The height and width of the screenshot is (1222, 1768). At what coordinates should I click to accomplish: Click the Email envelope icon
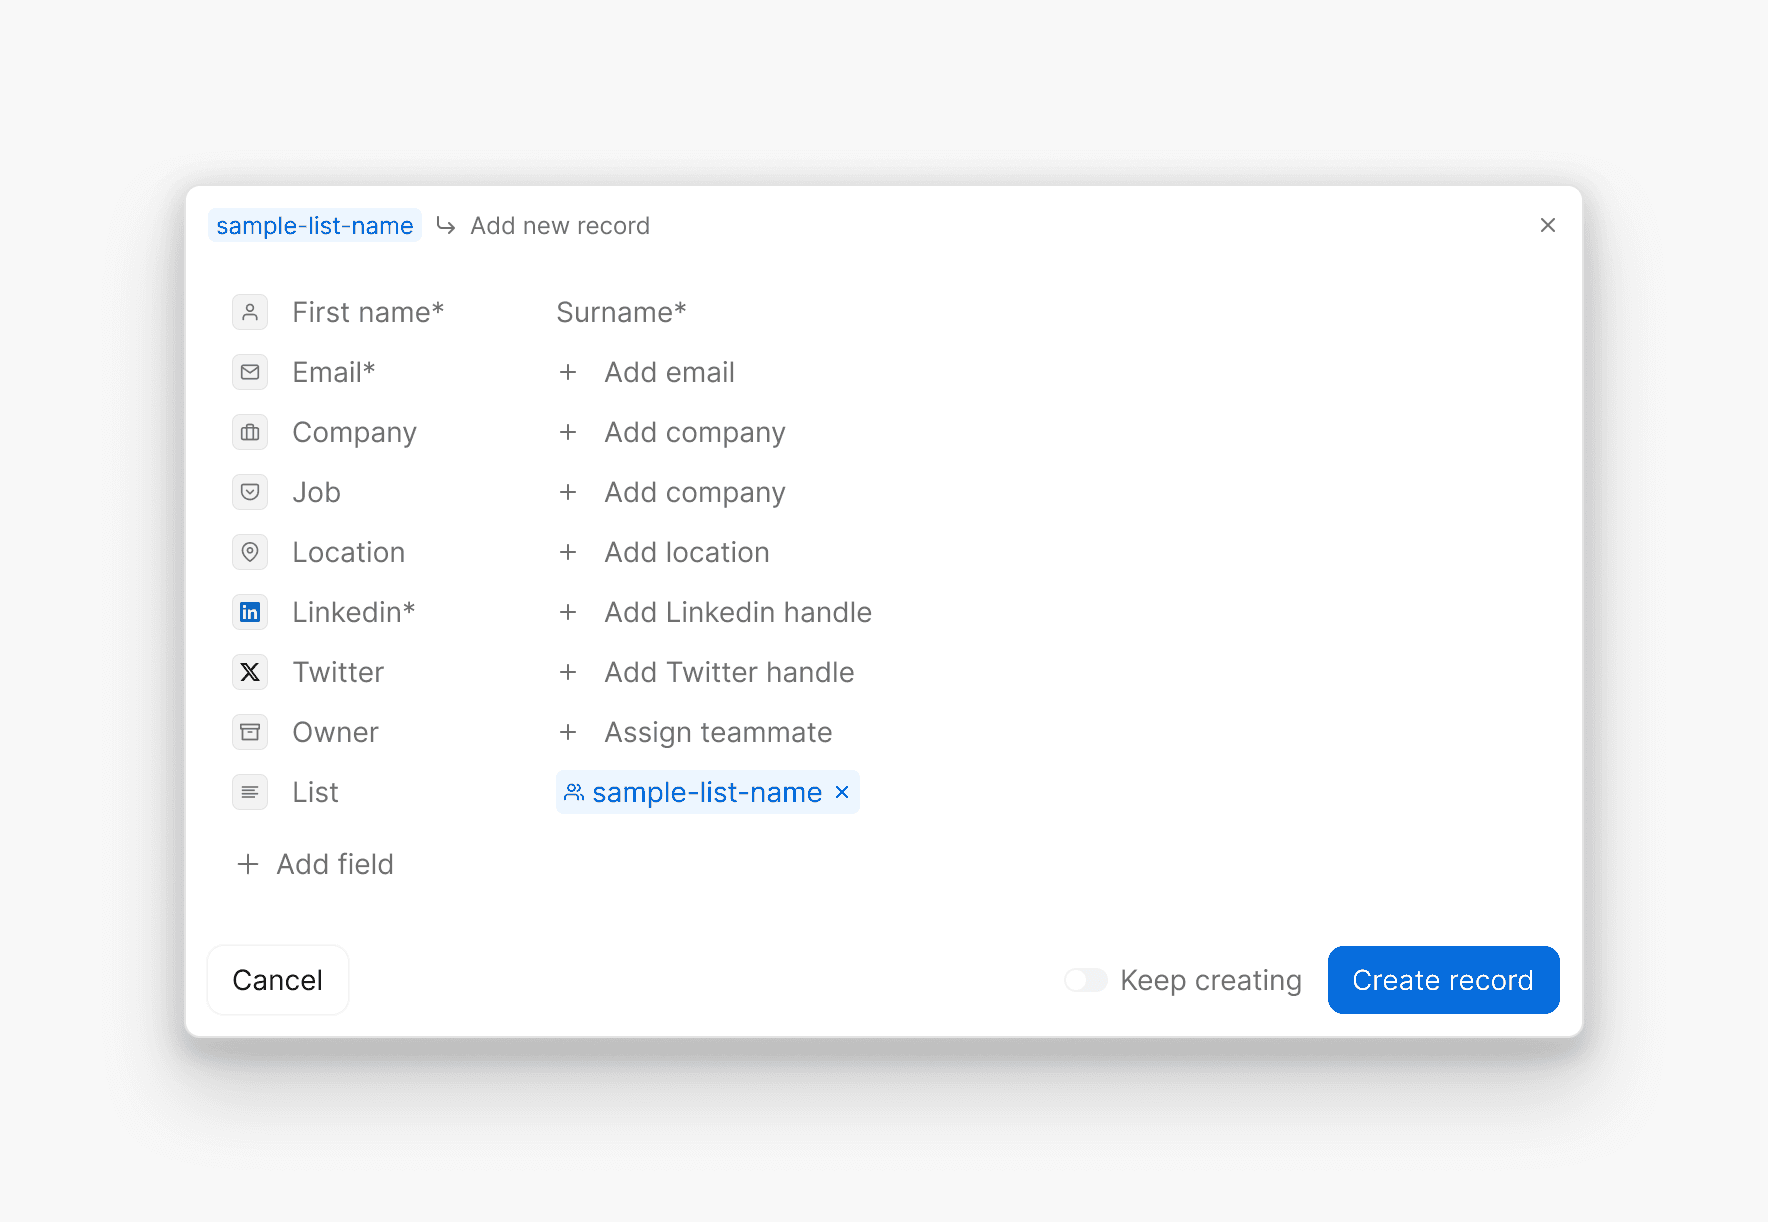(x=250, y=372)
